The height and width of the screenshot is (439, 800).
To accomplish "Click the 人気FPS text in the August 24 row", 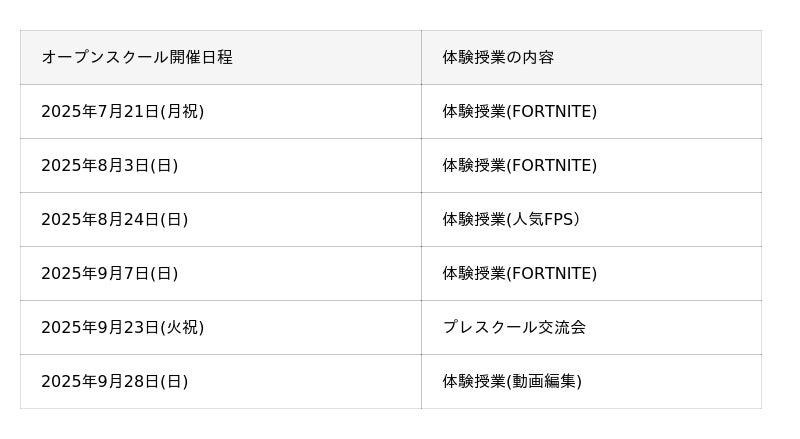I will [543, 220].
